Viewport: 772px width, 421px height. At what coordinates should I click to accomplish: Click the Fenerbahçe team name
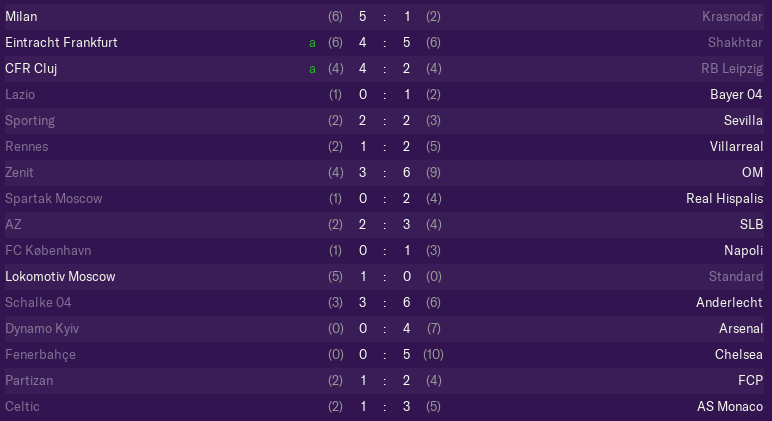click(x=40, y=355)
